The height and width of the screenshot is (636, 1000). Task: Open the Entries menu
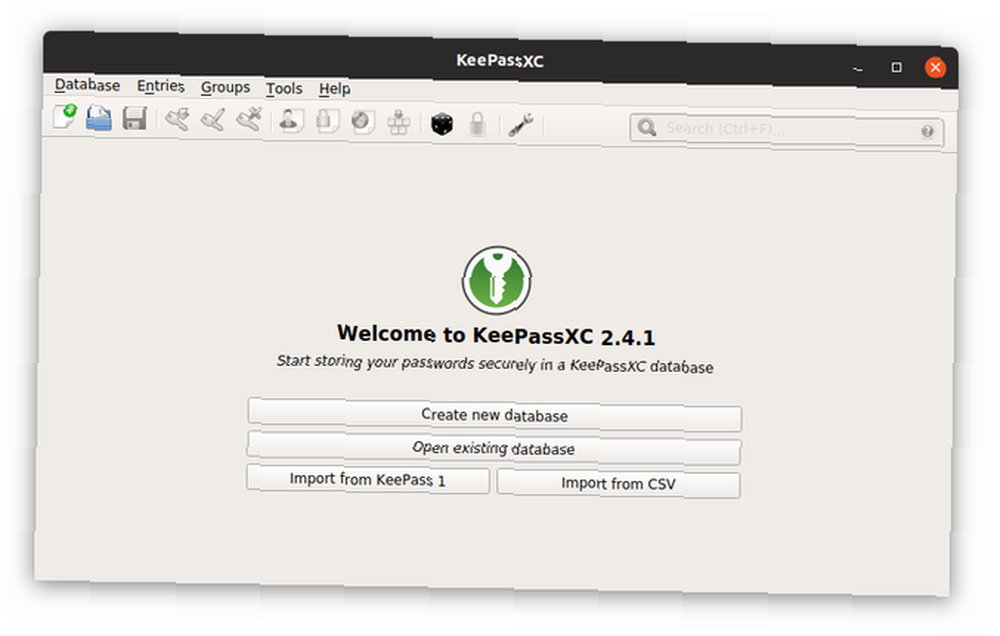point(161,86)
